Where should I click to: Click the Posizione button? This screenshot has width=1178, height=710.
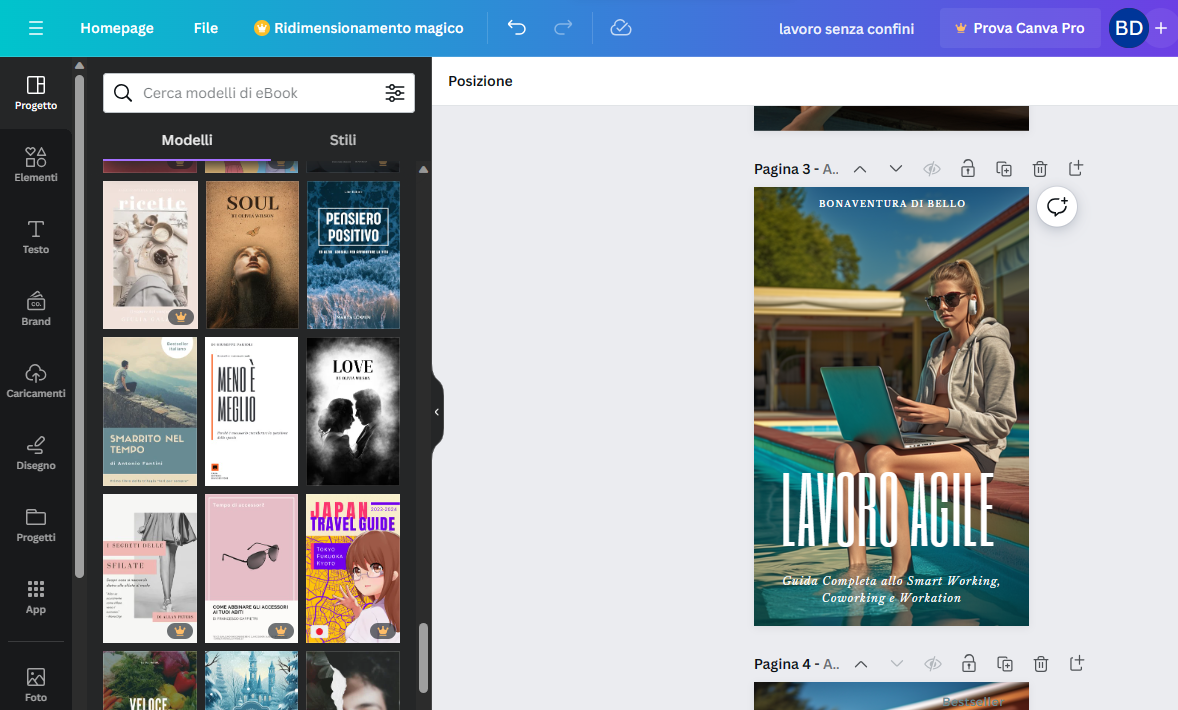click(x=480, y=81)
